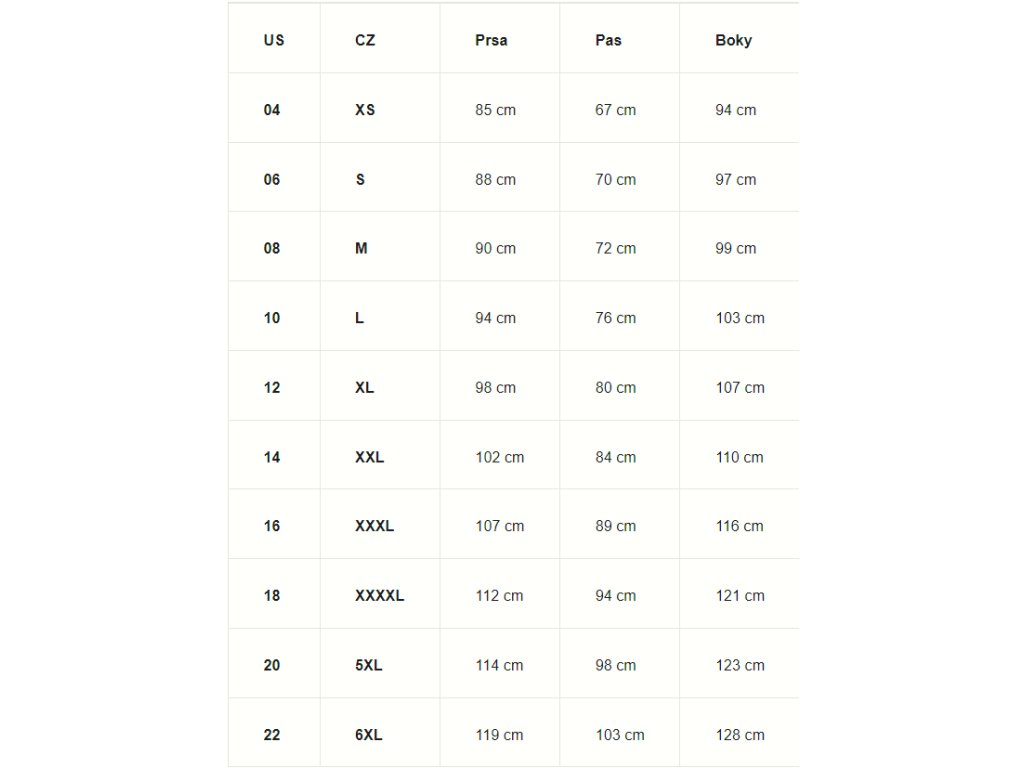The width and height of the screenshot is (1024, 768).
Task: Select the 103 cm Pas value for 6XL
Action: point(620,735)
